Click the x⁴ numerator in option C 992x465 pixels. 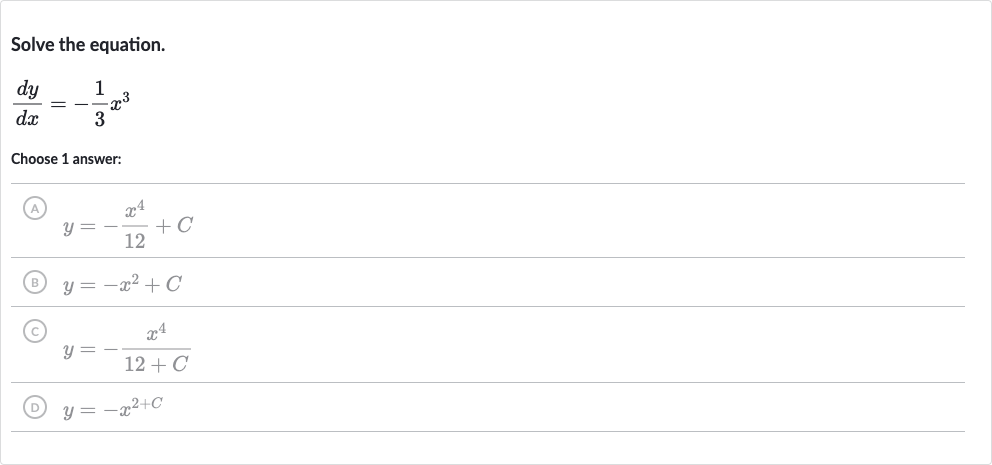click(156, 333)
